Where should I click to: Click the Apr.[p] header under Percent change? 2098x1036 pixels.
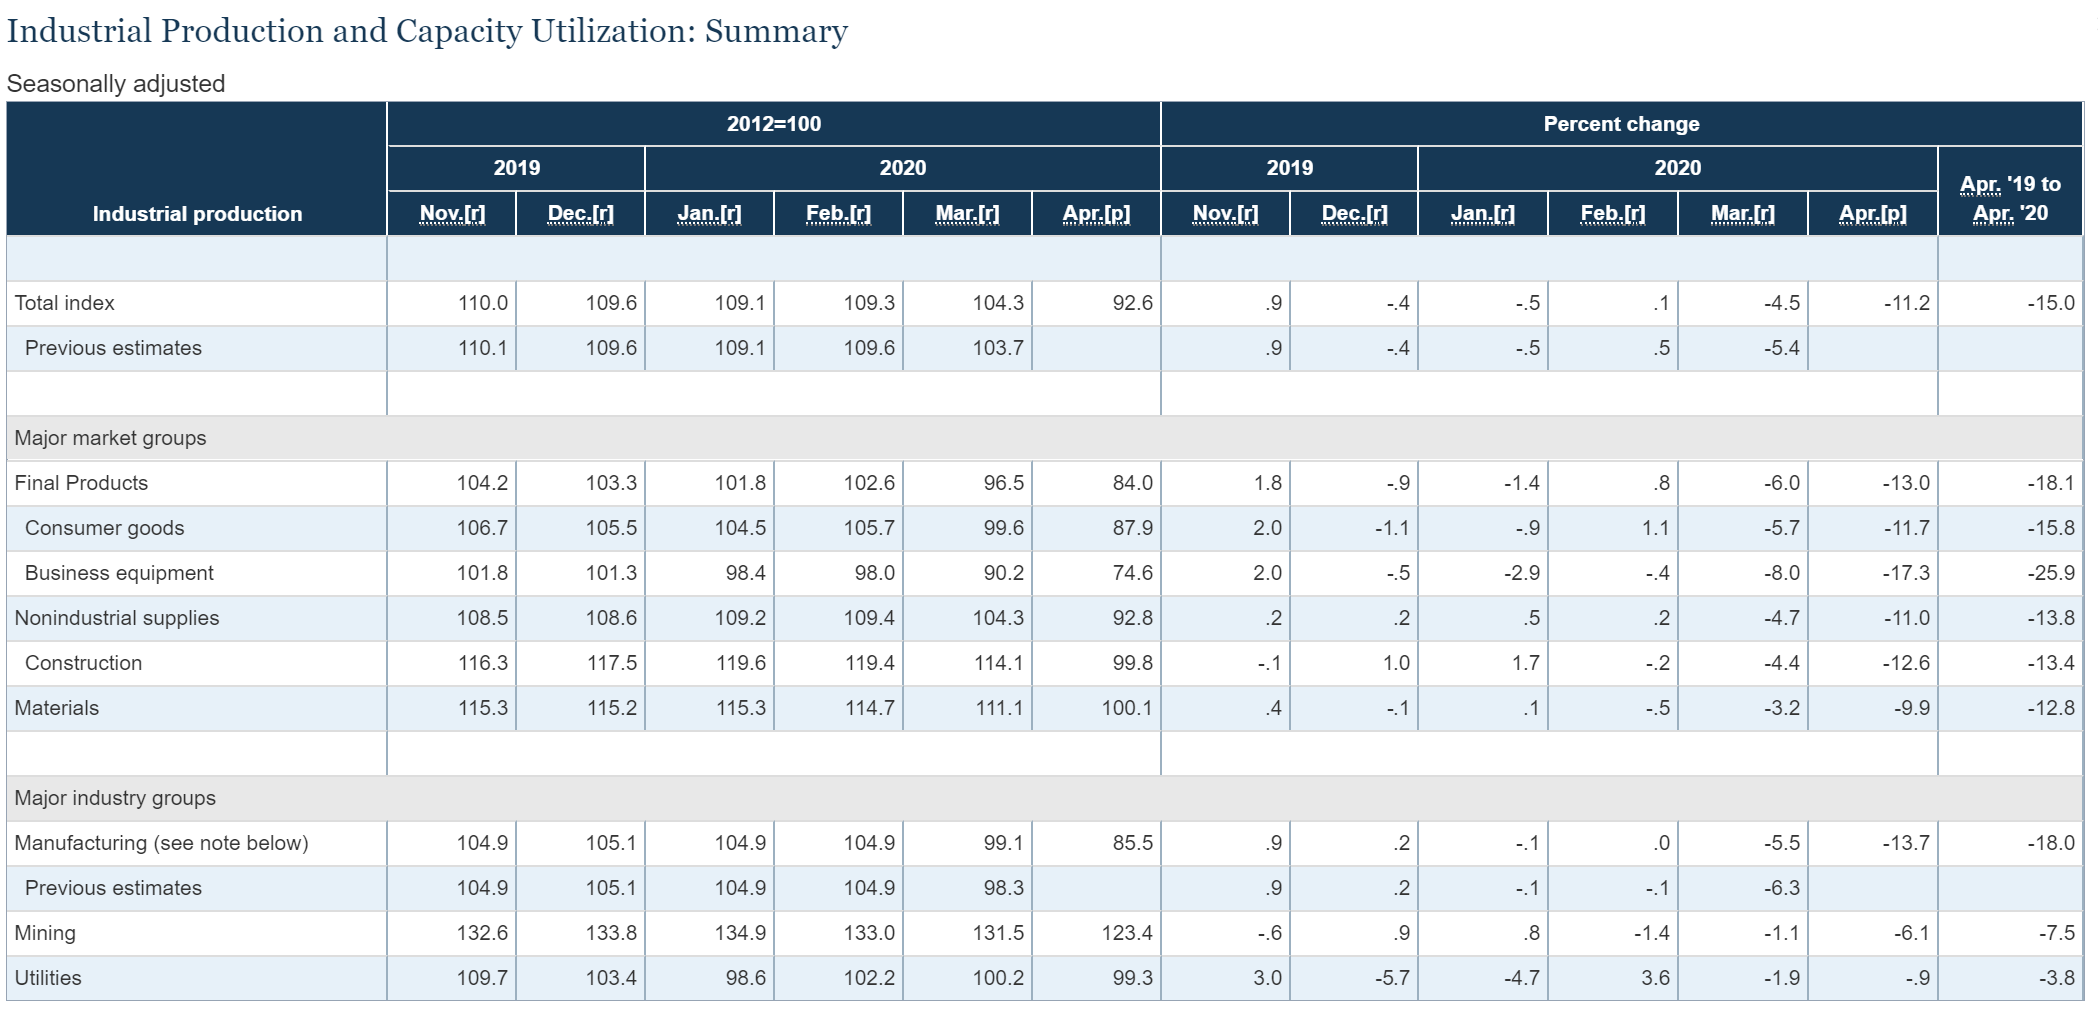pos(1872,213)
